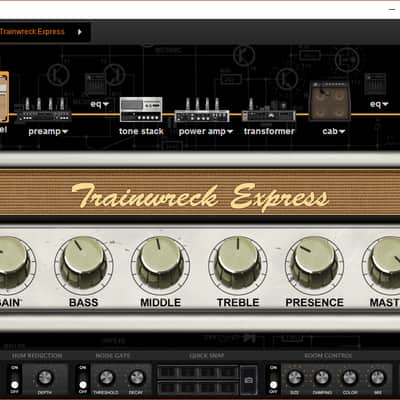
Task: Select the EQ module icon between preamp and tone stack
Action: click(x=96, y=83)
